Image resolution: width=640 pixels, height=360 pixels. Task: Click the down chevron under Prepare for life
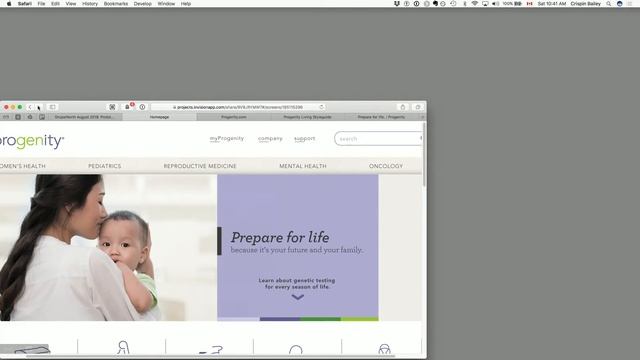(298, 297)
